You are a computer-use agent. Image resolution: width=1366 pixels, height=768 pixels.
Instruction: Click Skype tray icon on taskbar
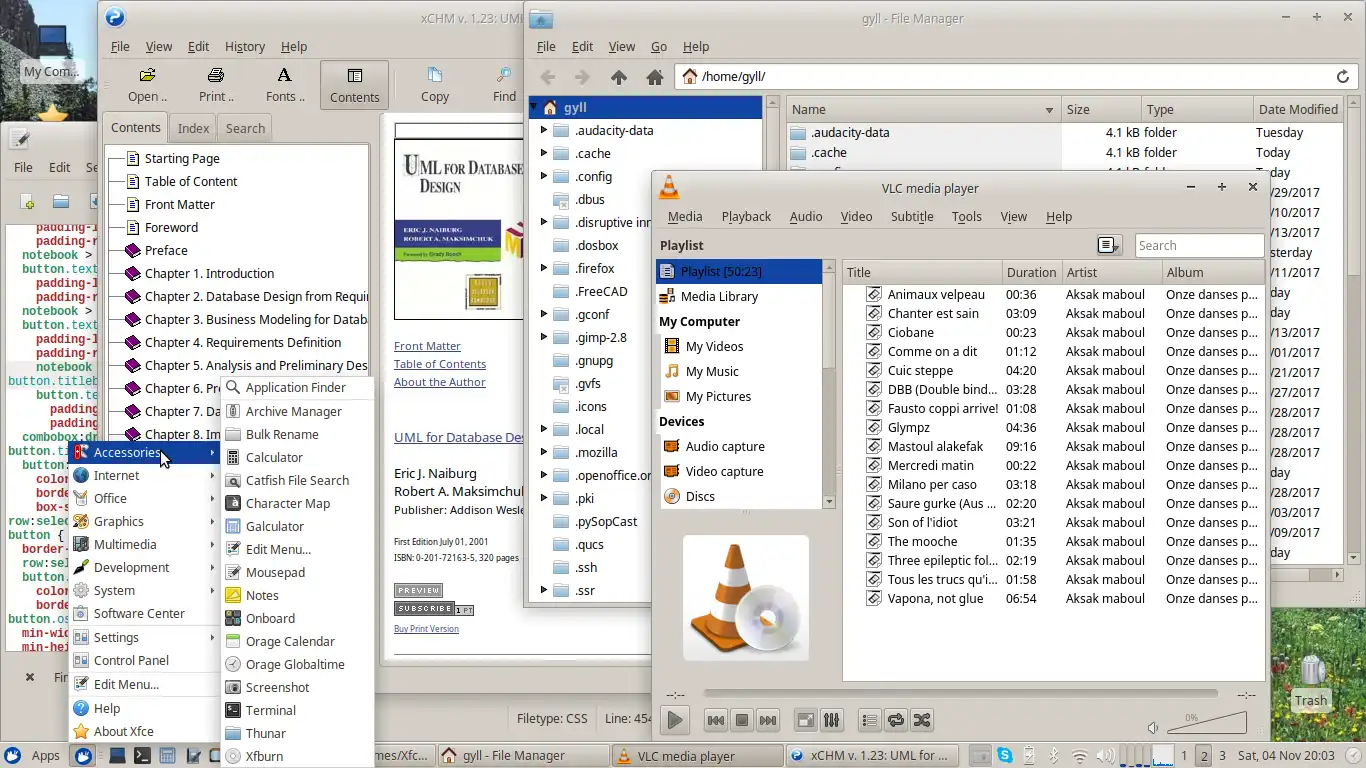coord(1004,756)
